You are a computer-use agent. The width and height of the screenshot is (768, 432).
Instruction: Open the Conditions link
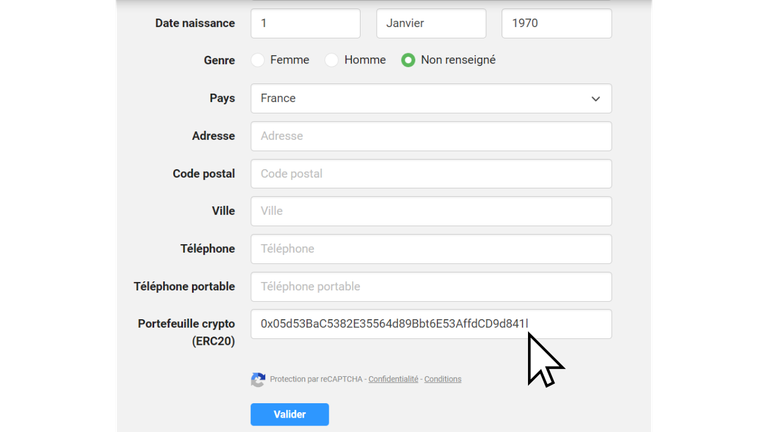click(443, 379)
